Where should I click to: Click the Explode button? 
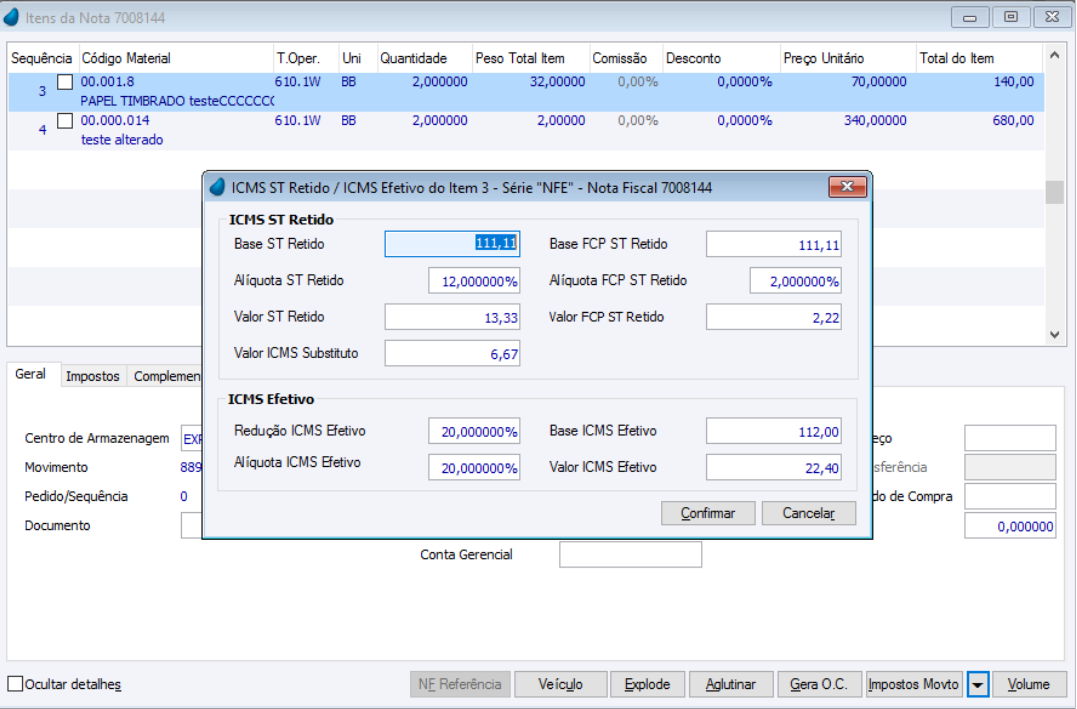click(647, 684)
